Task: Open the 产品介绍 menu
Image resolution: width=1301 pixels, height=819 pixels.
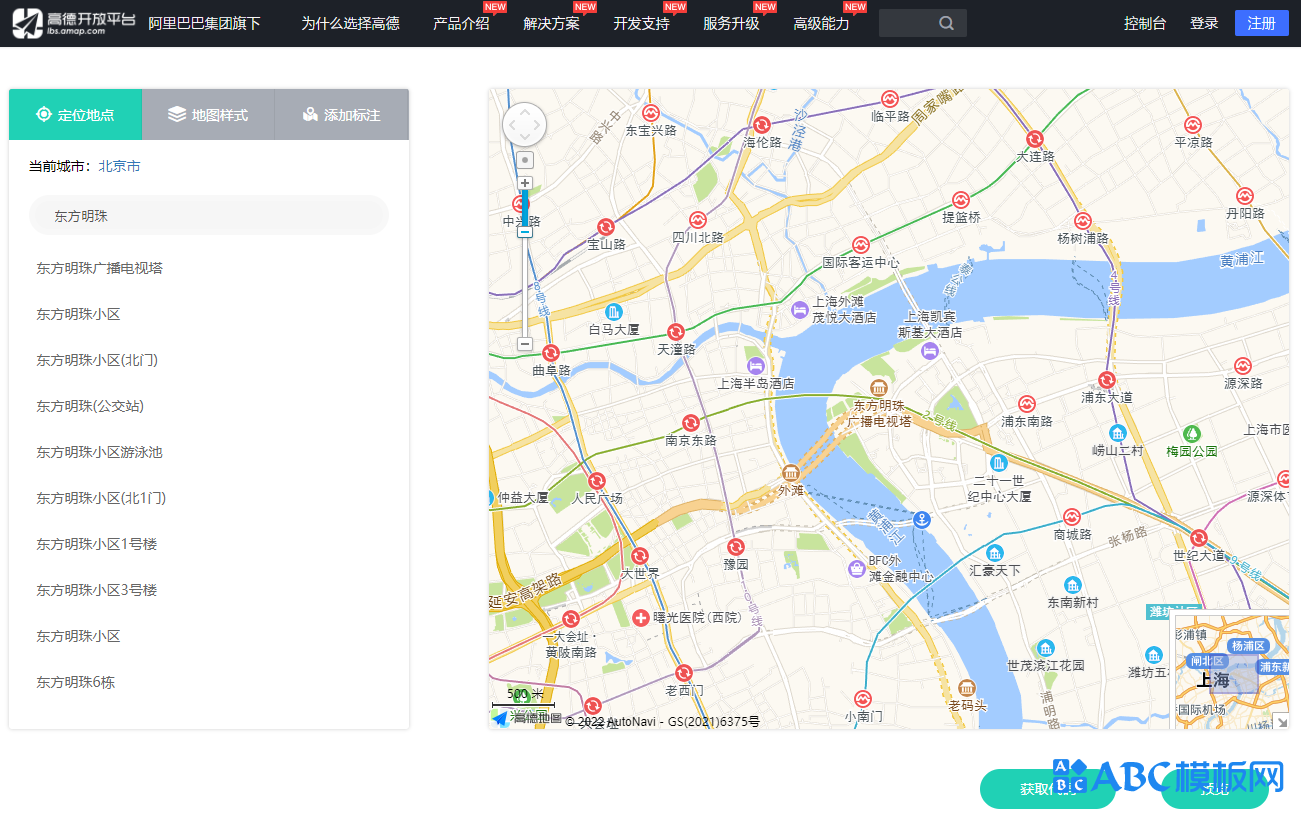Action: click(x=461, y=23)
